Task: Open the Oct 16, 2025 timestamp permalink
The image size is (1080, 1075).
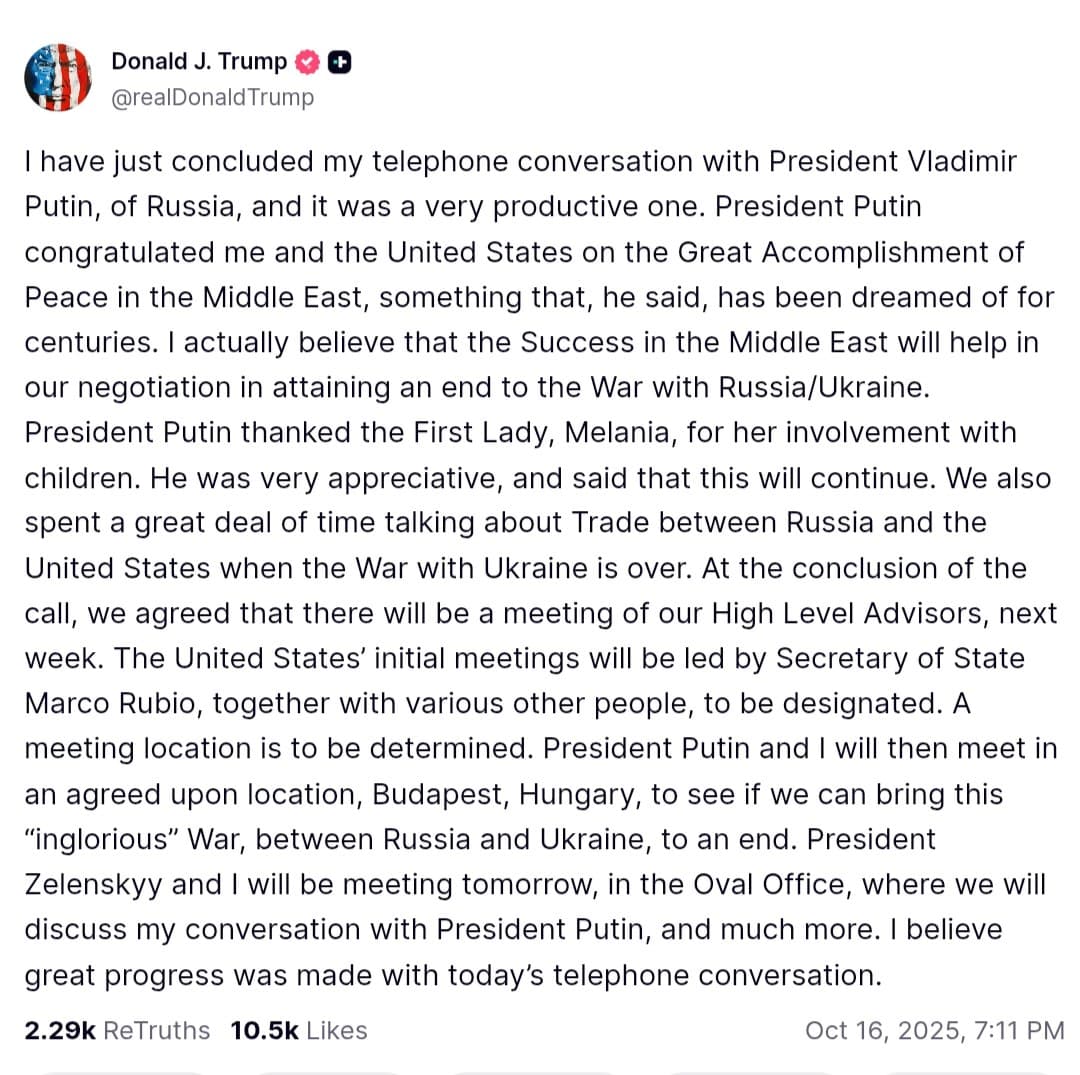Action: (x=933, y=1030)
